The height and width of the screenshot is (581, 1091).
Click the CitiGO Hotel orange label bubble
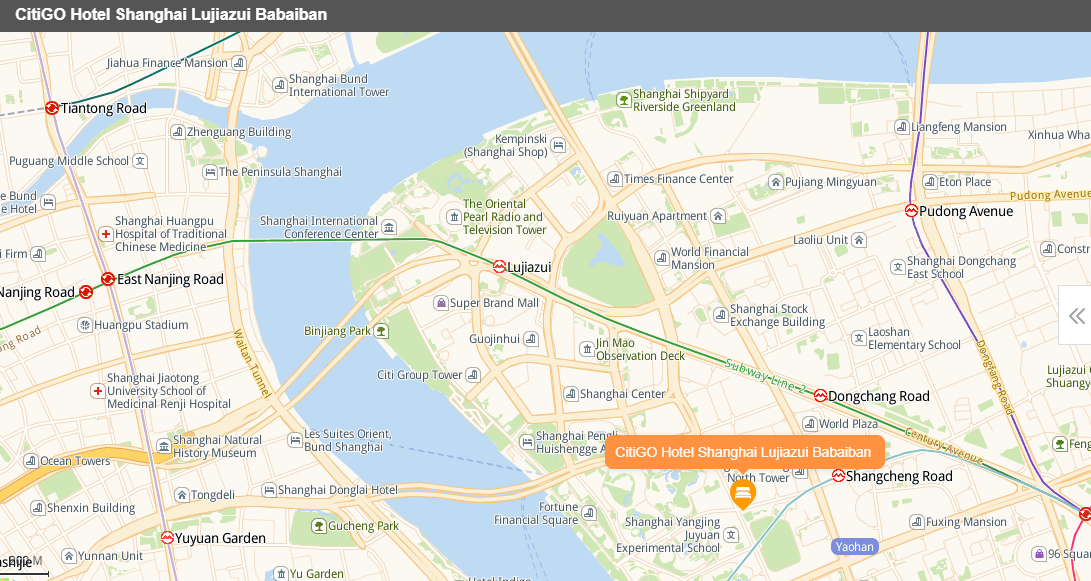(744, 452)
